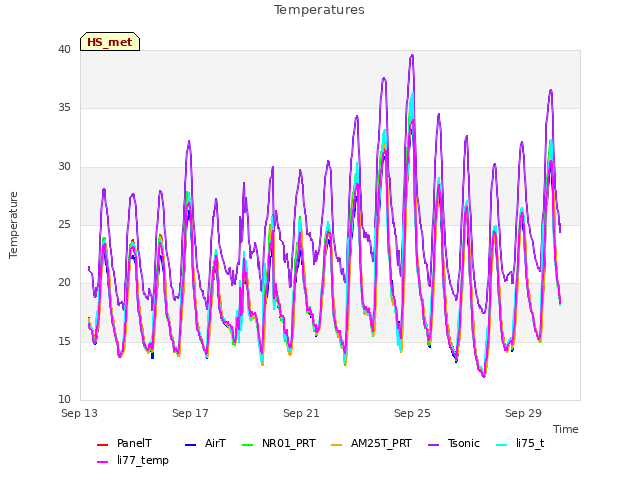Viewport: 640px width, 480px height.
Task: Click the Sep 29 x-axis label
Action: 523,413
